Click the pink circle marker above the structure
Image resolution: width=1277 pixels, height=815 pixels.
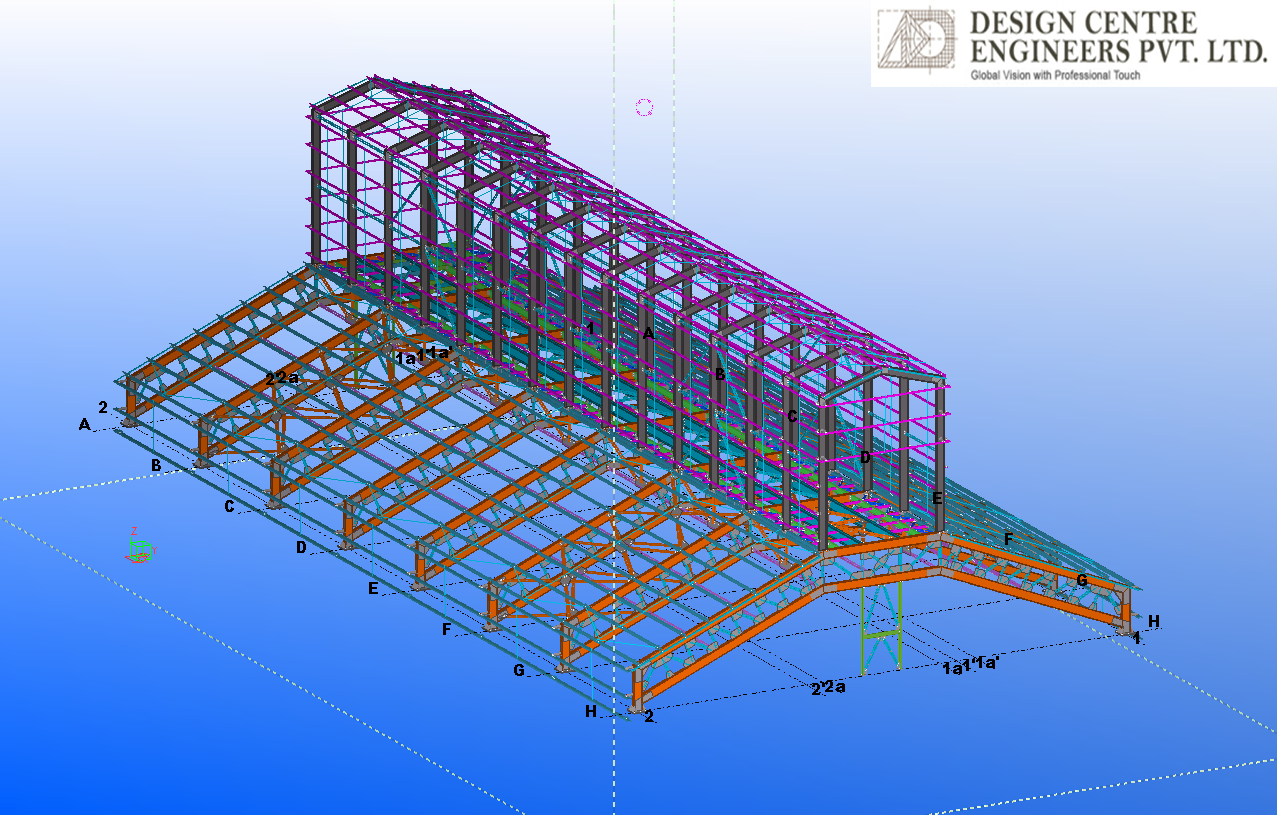click(x=644, y=107)
